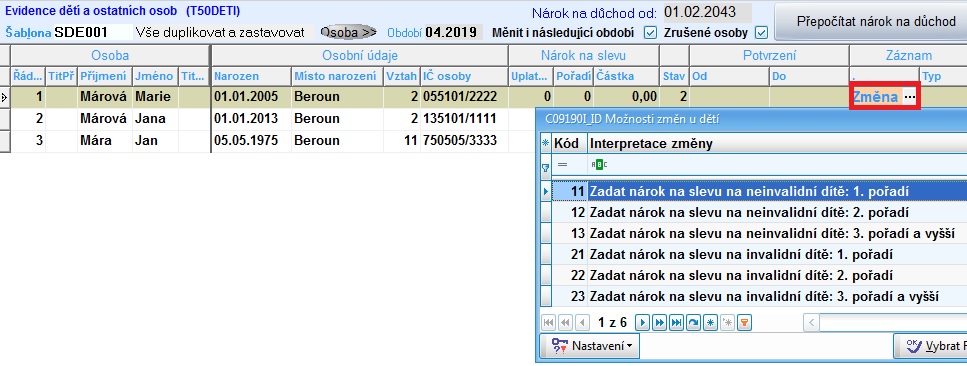Click birth date 01.01.2013
The height and width of the screenshot is (366, 967).
251,119
